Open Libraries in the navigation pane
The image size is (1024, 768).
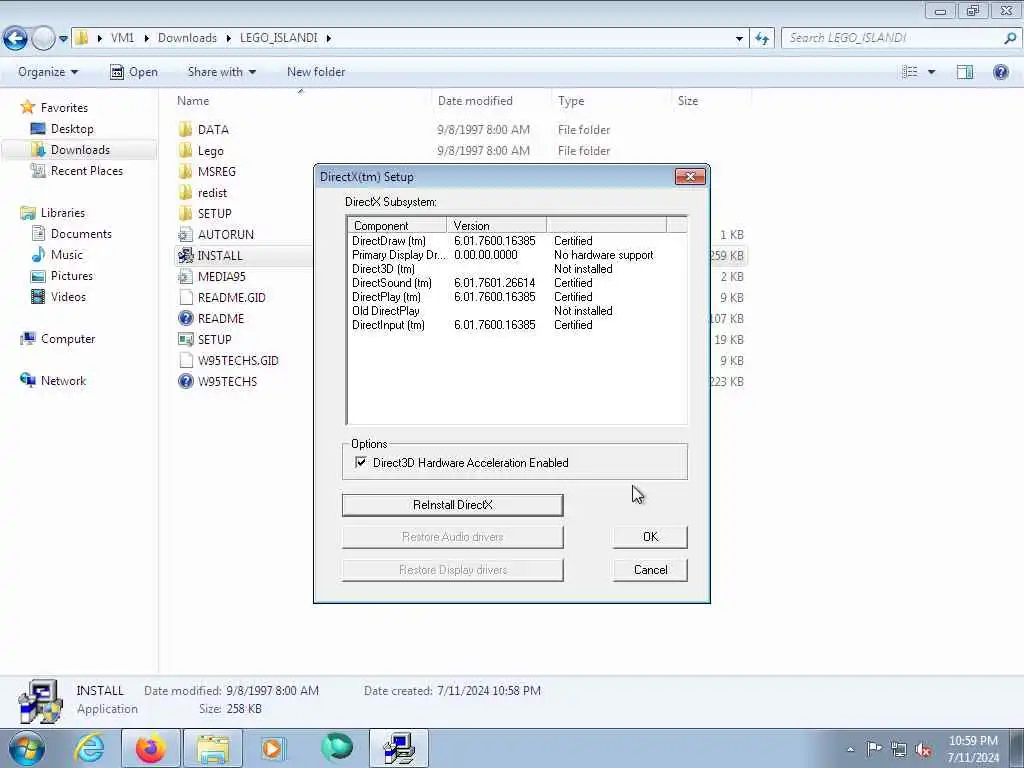63,212
